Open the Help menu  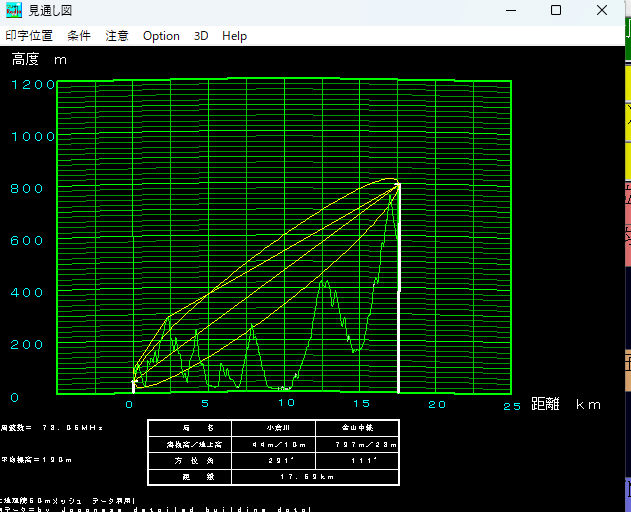click(234, 36)
